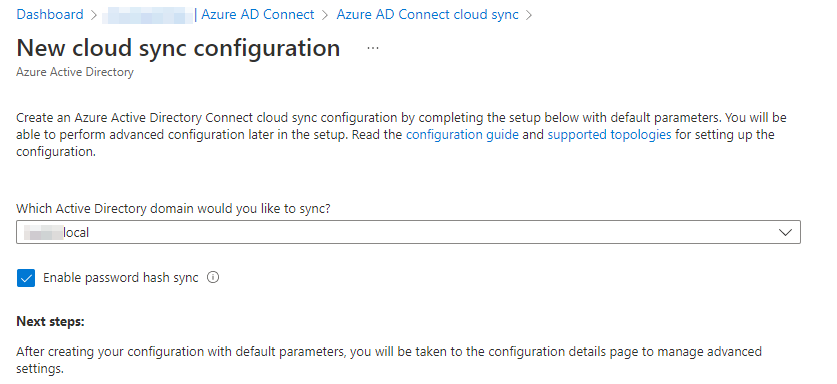Return to Azure AD Connect cloud sync breadcrumb
Viewport: 837px width, 384px height.
(x=428, y=14)
